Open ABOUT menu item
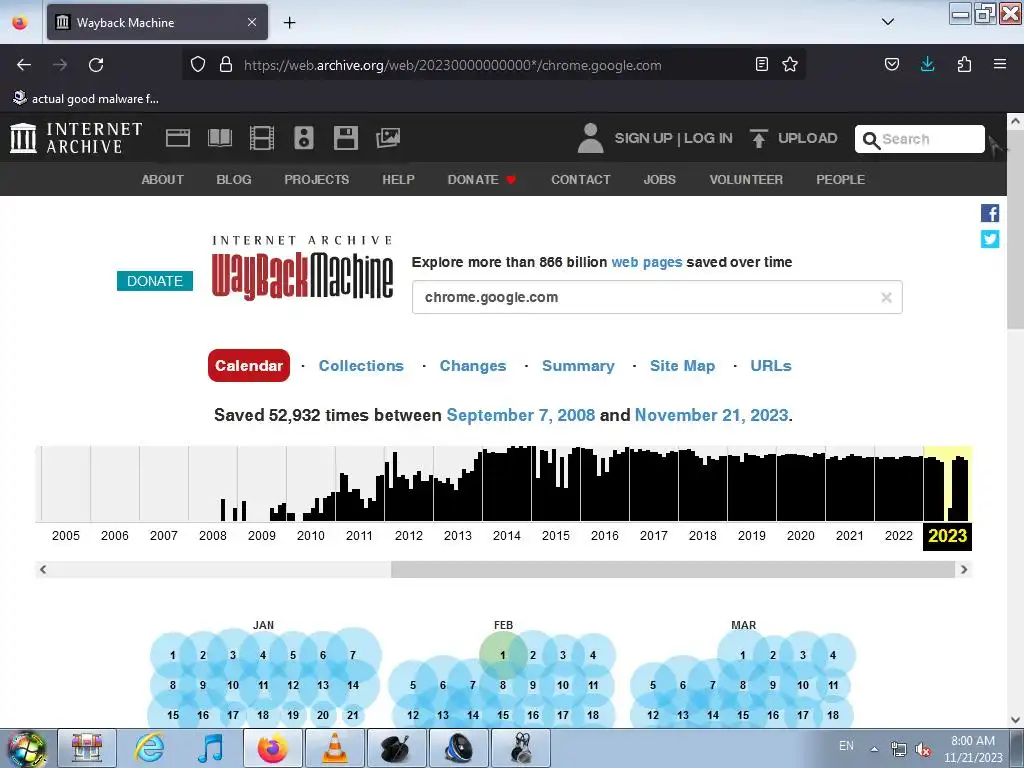 pyautogui.click(x=163, y=180)
